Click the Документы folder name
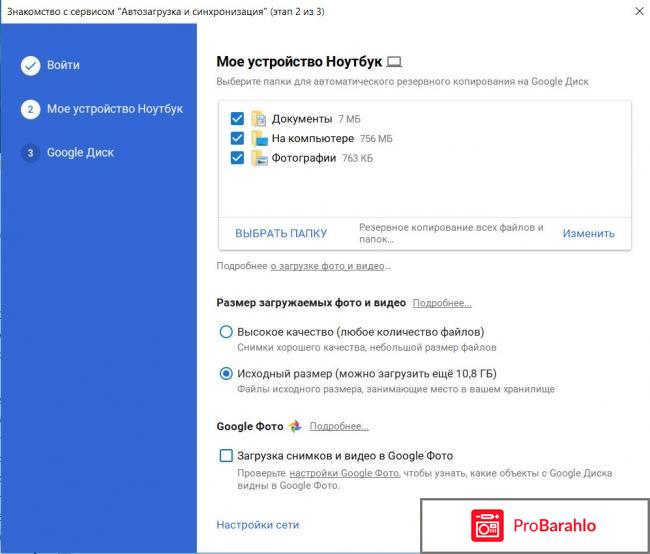 (302, 119)
